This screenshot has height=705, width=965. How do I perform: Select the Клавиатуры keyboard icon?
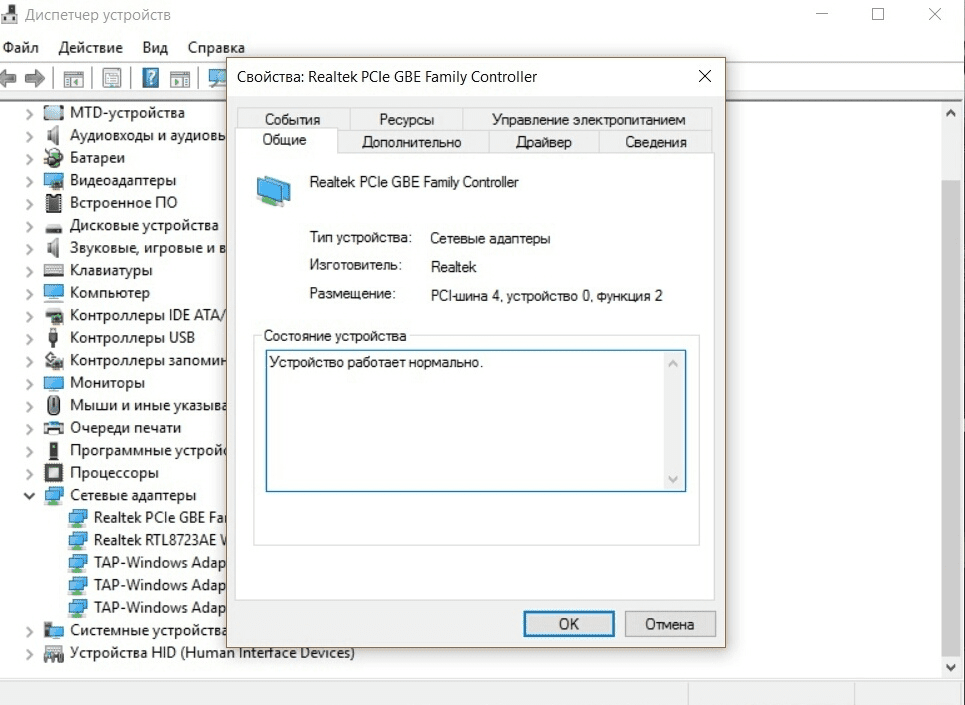point(54,270)
